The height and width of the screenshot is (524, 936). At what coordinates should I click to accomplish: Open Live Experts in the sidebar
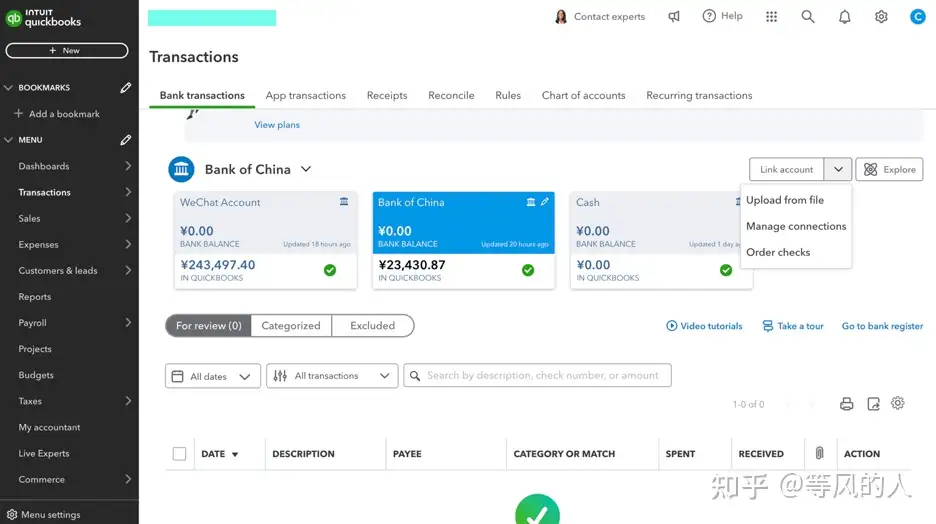44,454
